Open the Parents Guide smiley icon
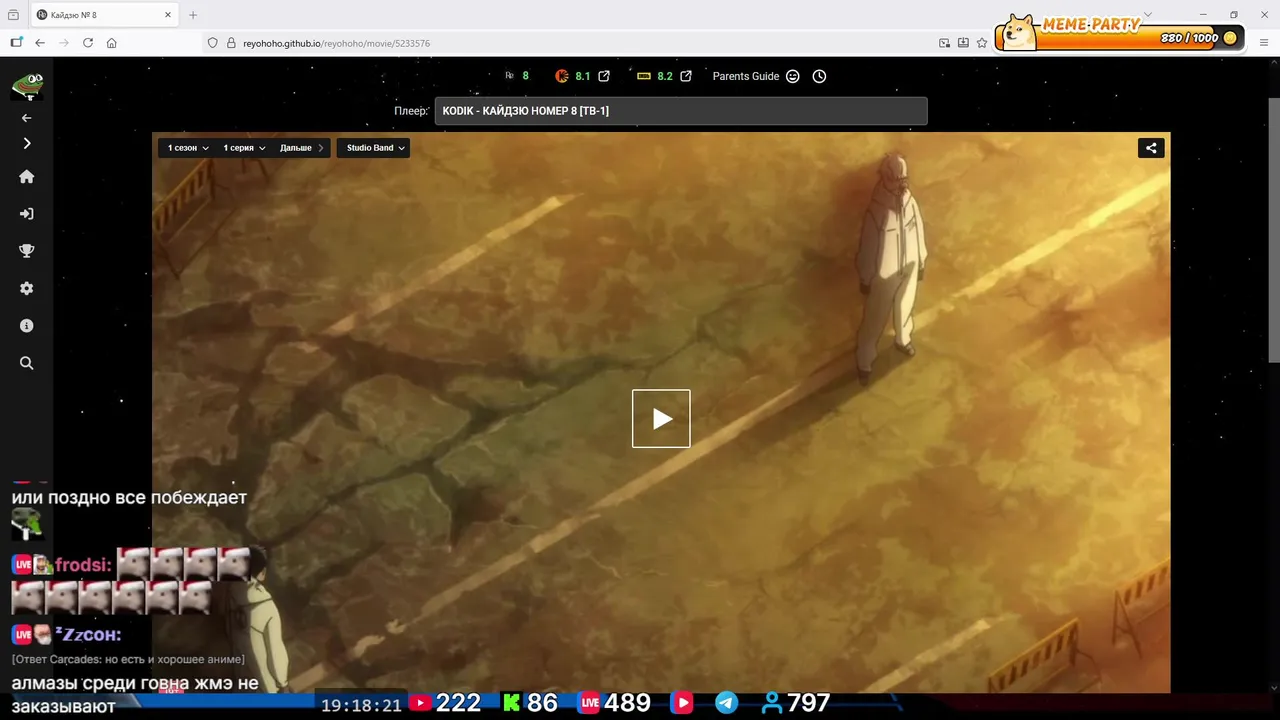Image resolution: width=1280 pixels, height=720 pixels. coord(793,76)
